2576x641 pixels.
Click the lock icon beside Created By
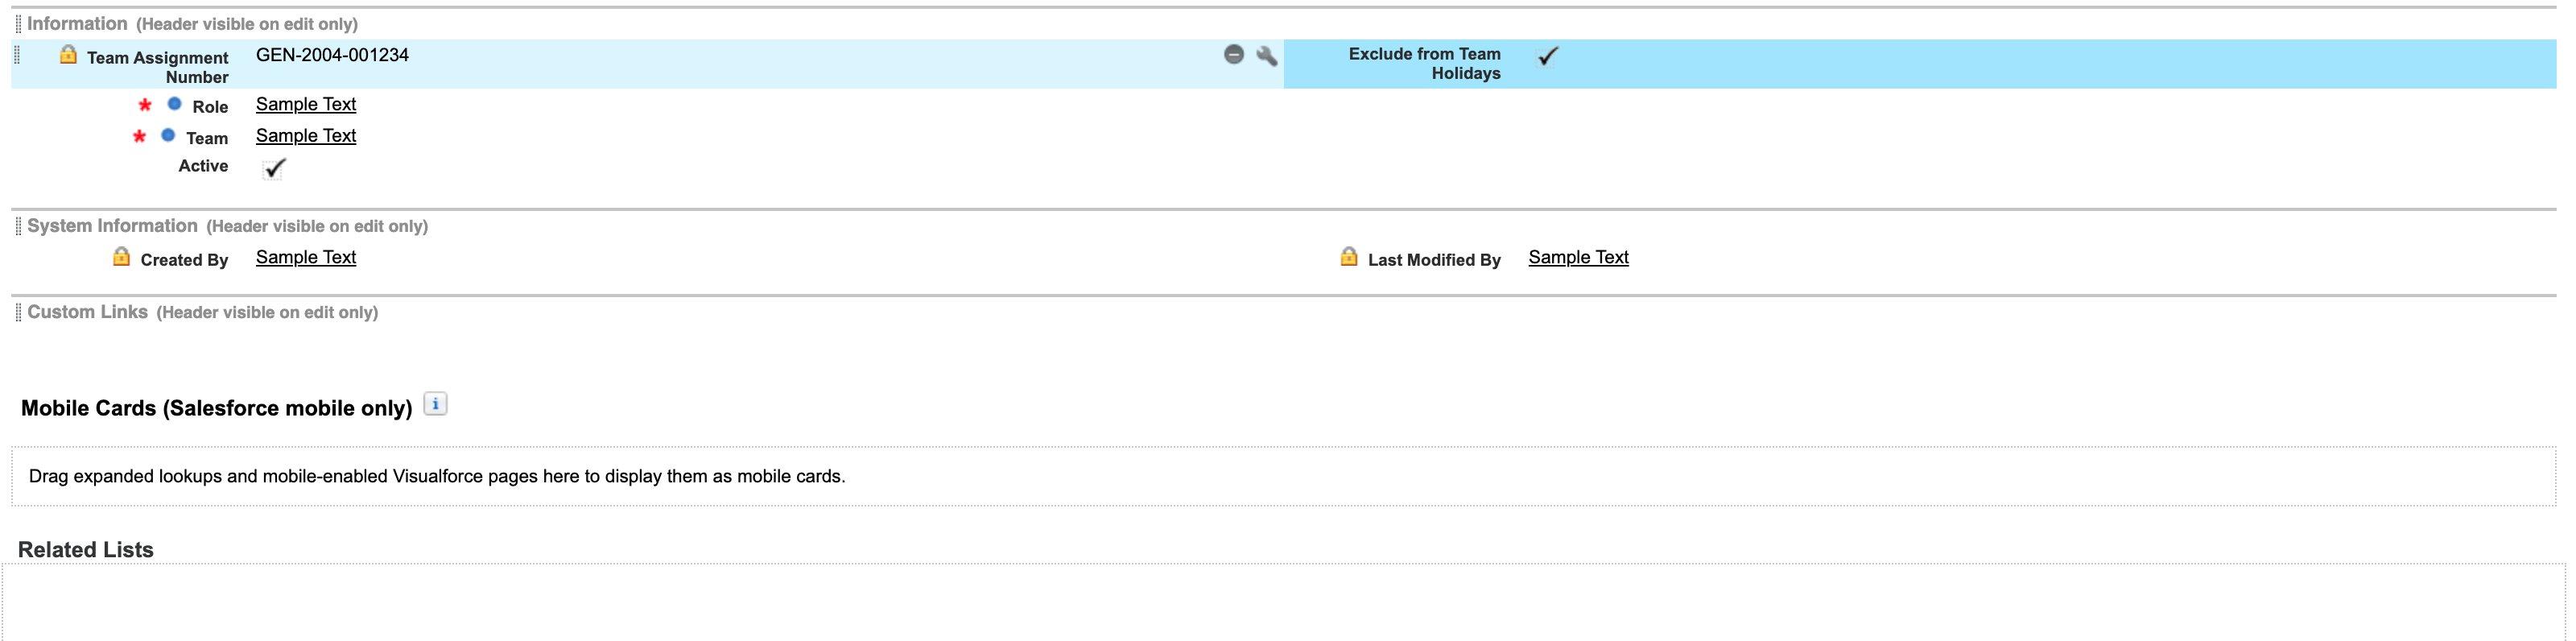tap(121, 257)
